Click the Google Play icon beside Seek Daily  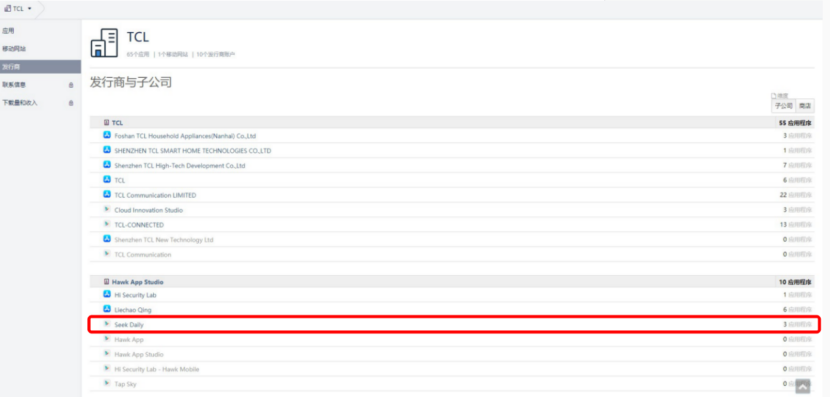[x=107, y=324]
